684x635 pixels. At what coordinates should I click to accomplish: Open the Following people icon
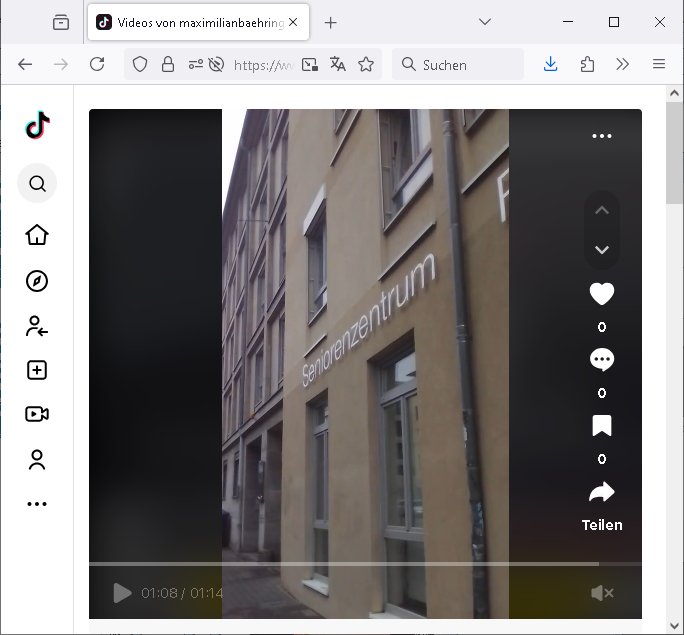pyautogui.click(x=37, y=326)
